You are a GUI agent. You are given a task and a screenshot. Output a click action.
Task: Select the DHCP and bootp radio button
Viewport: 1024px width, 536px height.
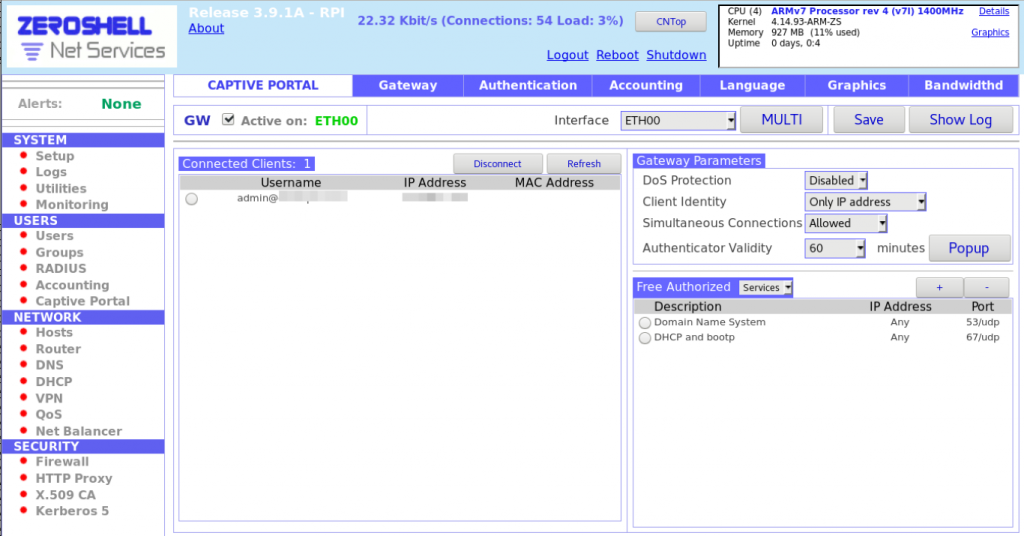pos(645,338)
